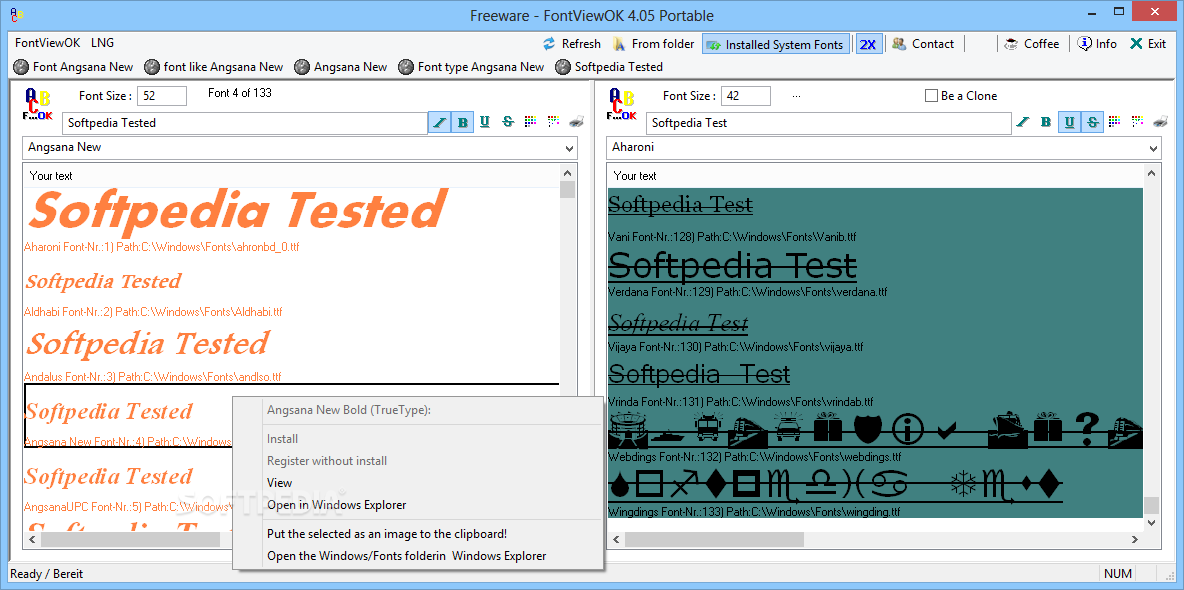Click the Refresh toolbar button

[x=572, y=44]
